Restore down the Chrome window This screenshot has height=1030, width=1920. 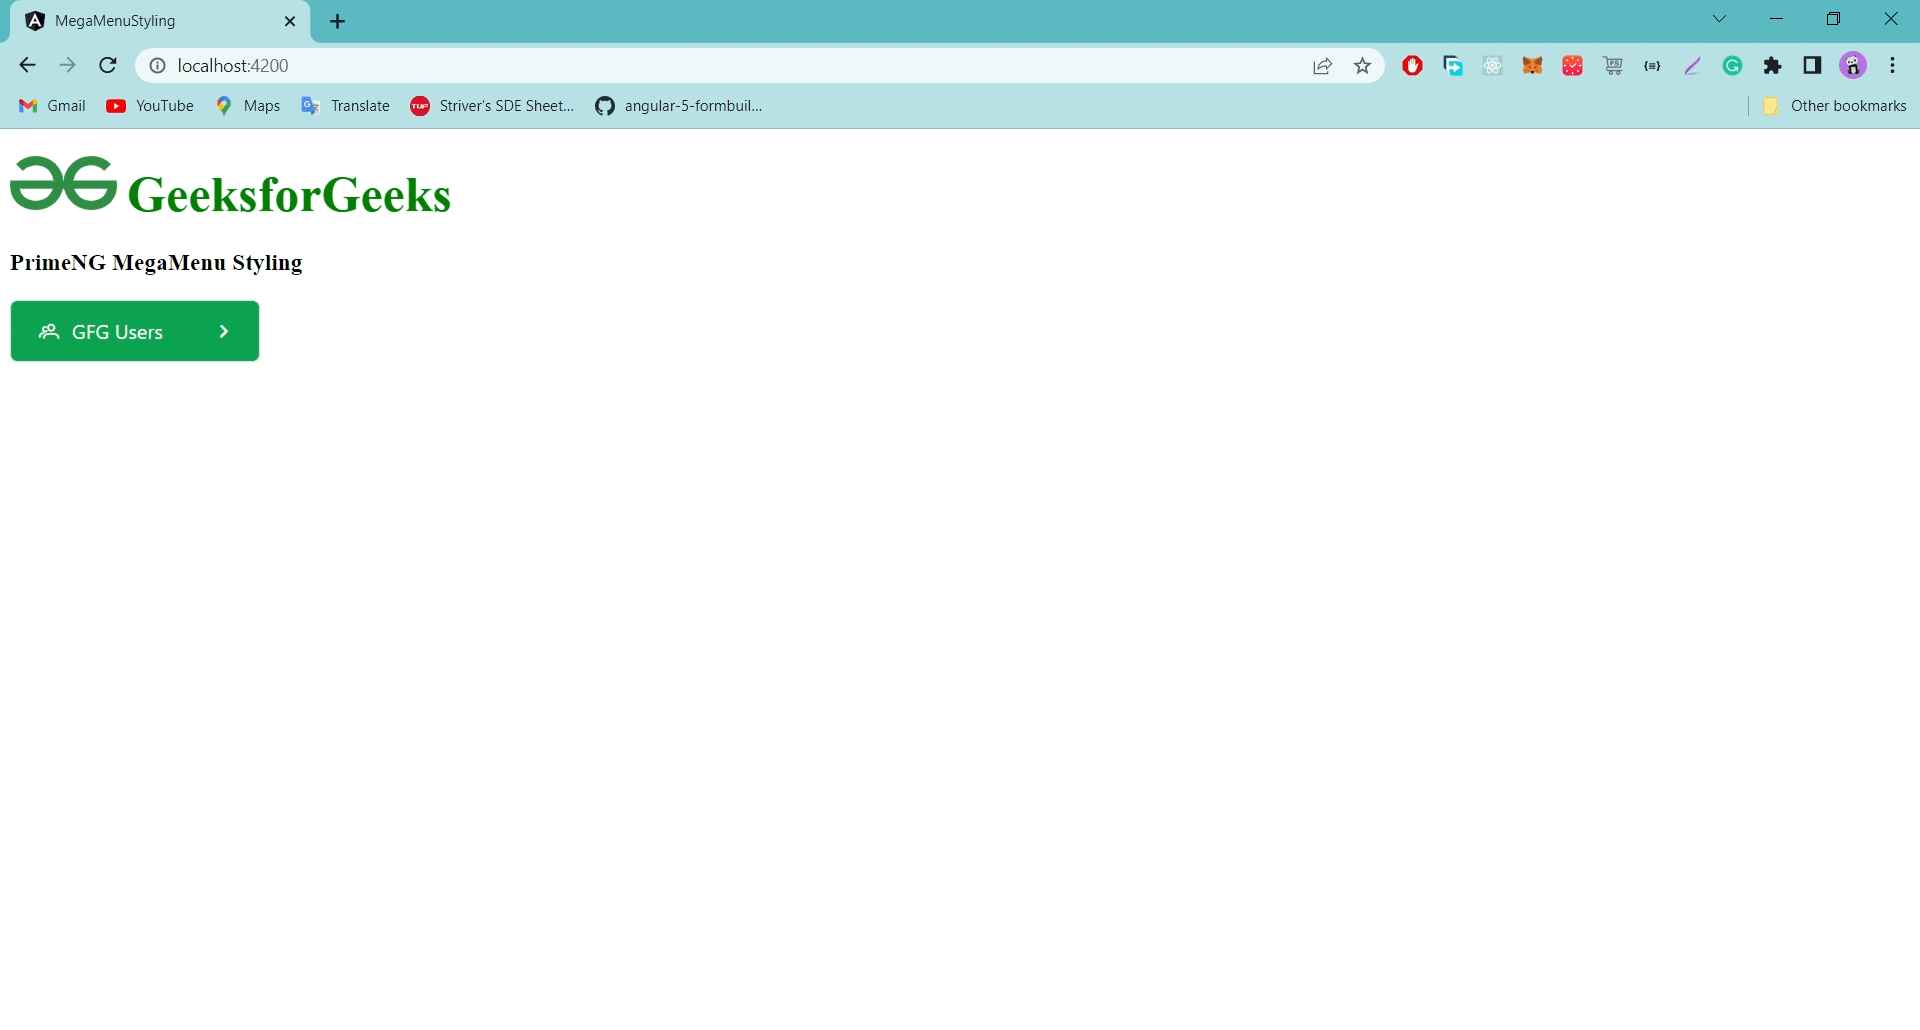point(1834,19)
